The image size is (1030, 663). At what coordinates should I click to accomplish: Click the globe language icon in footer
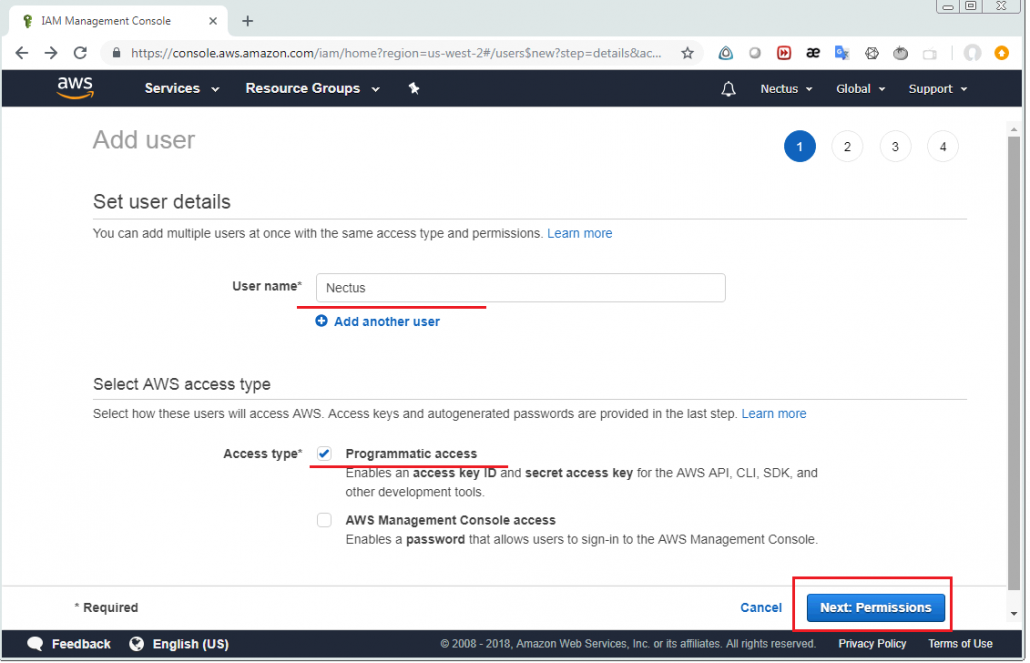(x=137, y=644)
